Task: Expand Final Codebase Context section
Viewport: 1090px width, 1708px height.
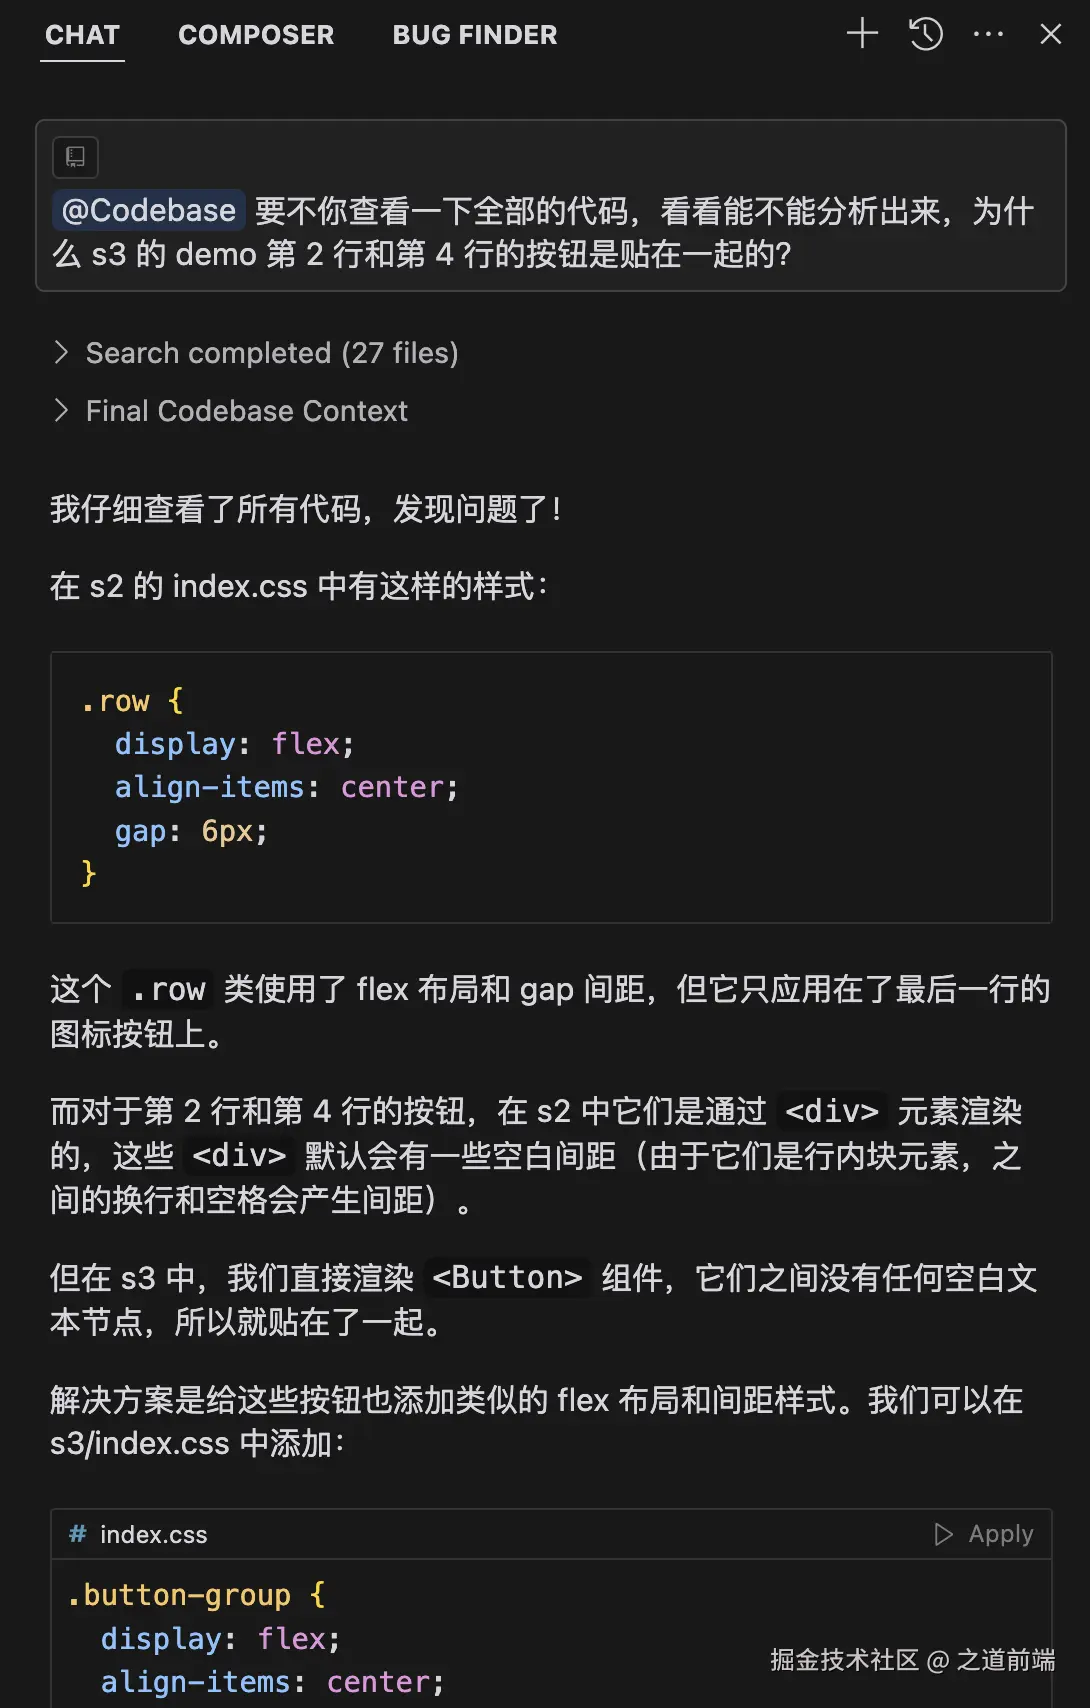Action: (246, 411)
